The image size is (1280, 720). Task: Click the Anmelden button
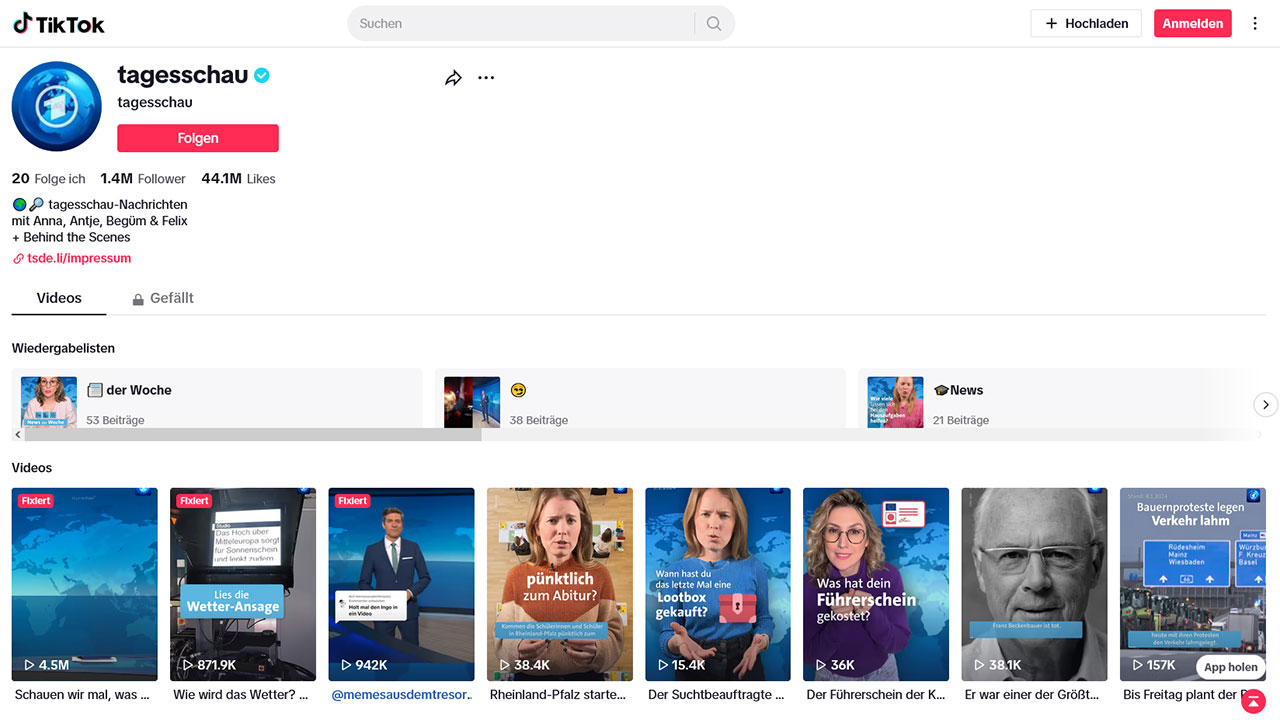tap(1192, 24)
